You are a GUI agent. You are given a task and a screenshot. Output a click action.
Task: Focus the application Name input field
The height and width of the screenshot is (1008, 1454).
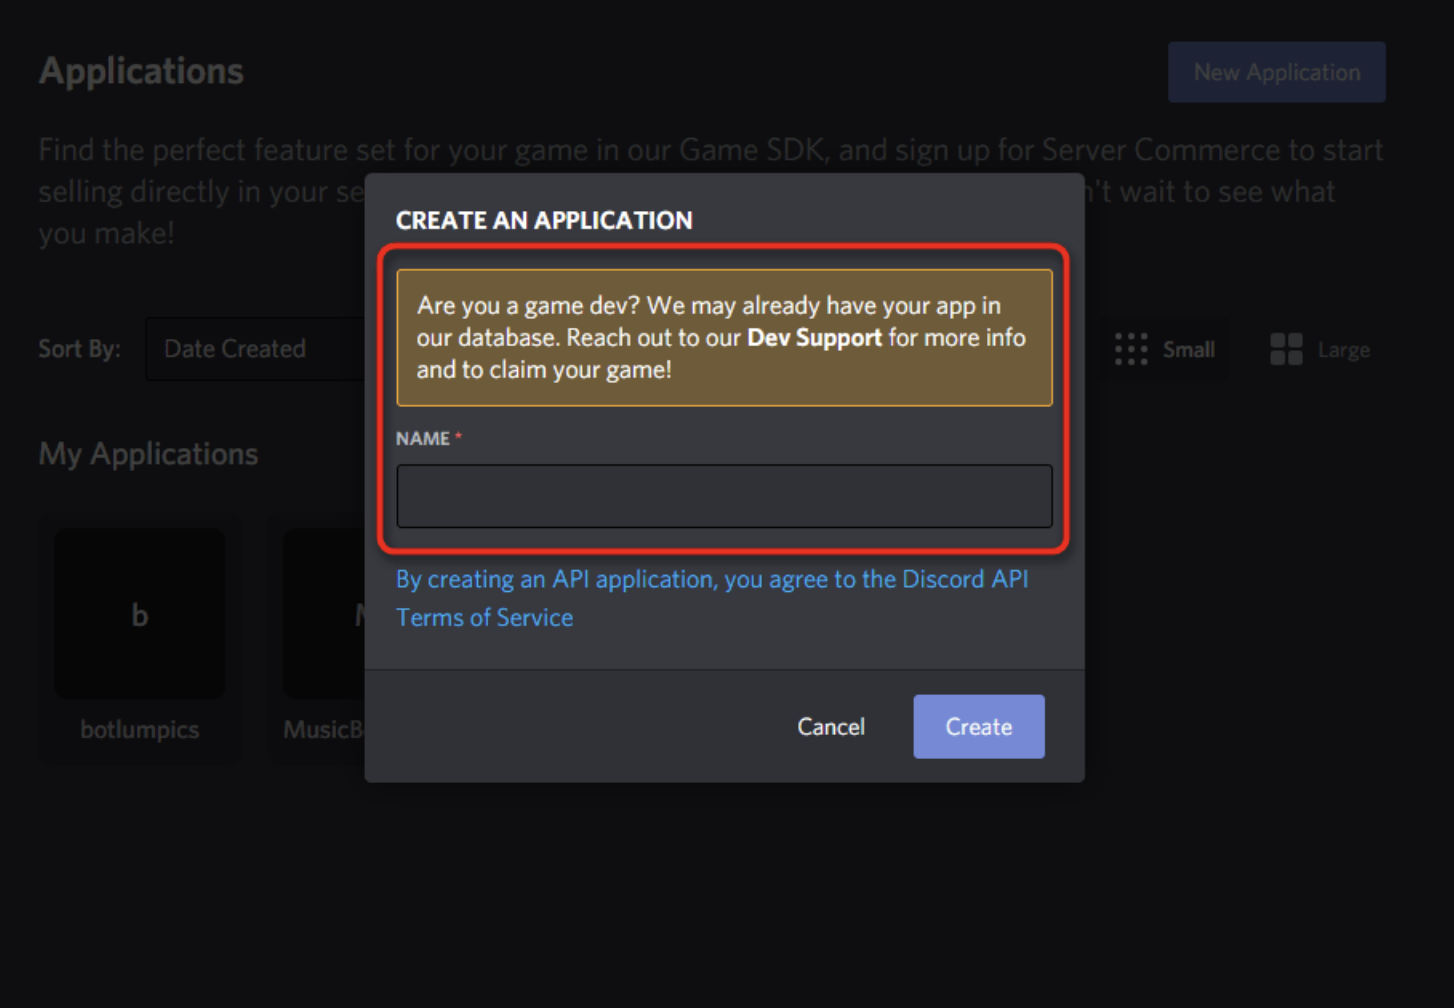pyautogui.click(x=724, y=496)
